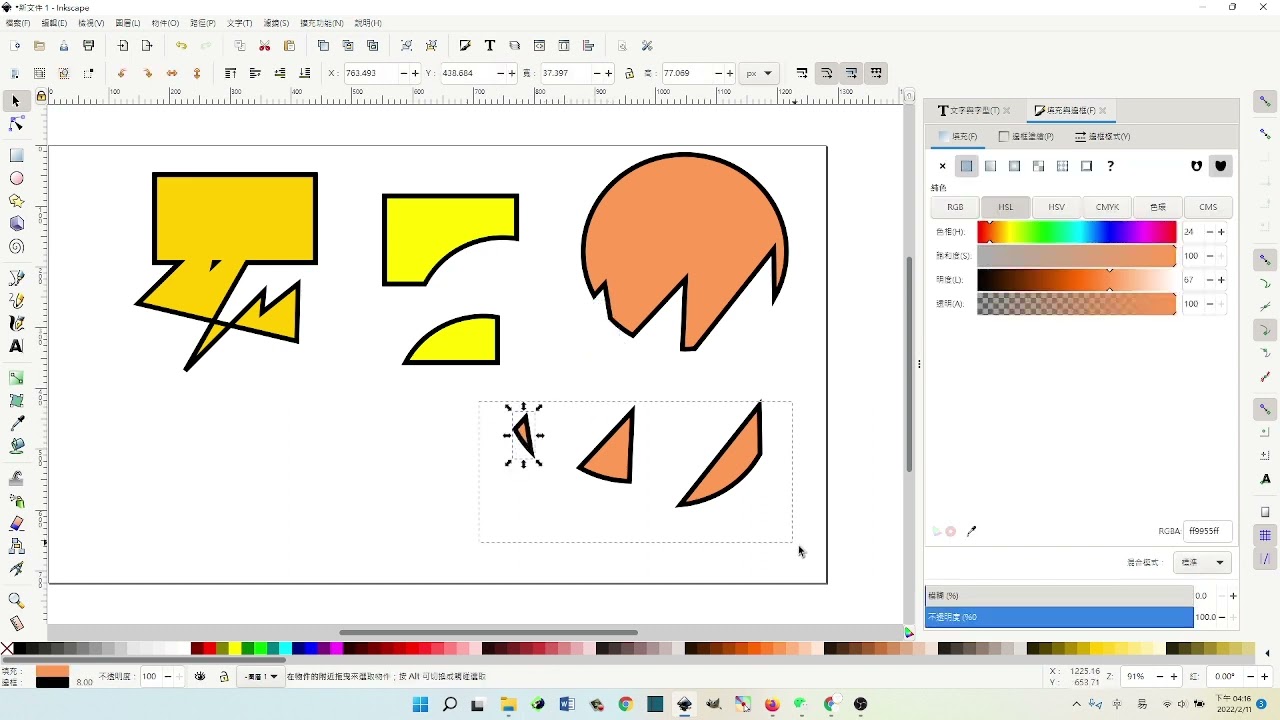The width and height of the screenshot is (1280, 720).
Task: Increase zoom percentage with plus button
Action: tap(1174, 677)
